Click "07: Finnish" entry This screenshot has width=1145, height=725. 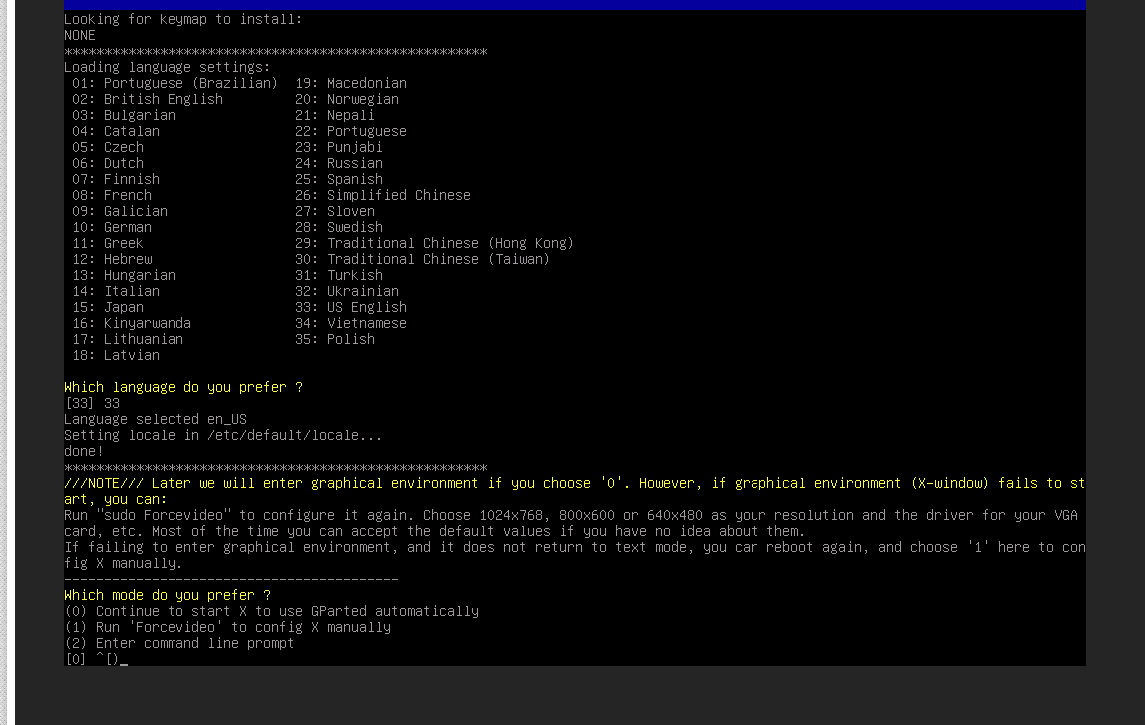[116, 180]
